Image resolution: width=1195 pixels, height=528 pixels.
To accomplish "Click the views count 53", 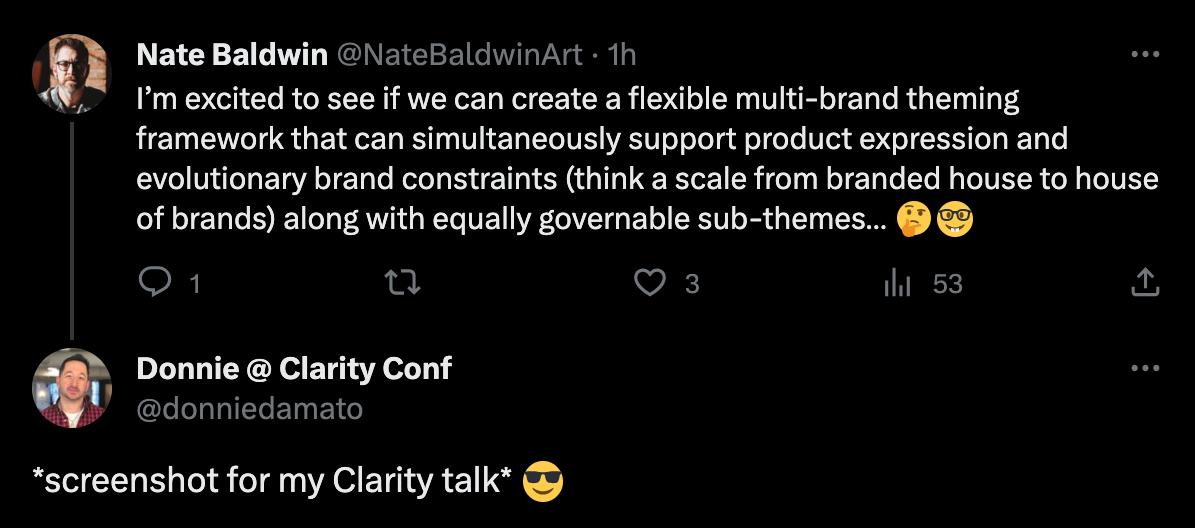I will tap(947, 284).
